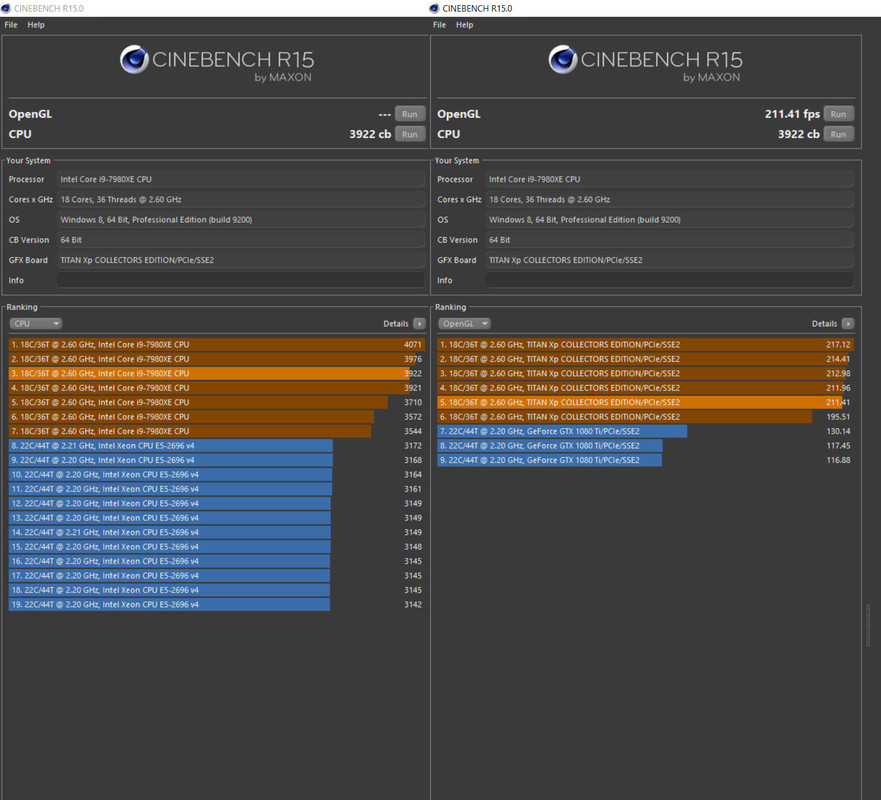Click Cinebench R15 logo in right window
The height and width of the screenshot is (800, 881).
tap(646, 63)
